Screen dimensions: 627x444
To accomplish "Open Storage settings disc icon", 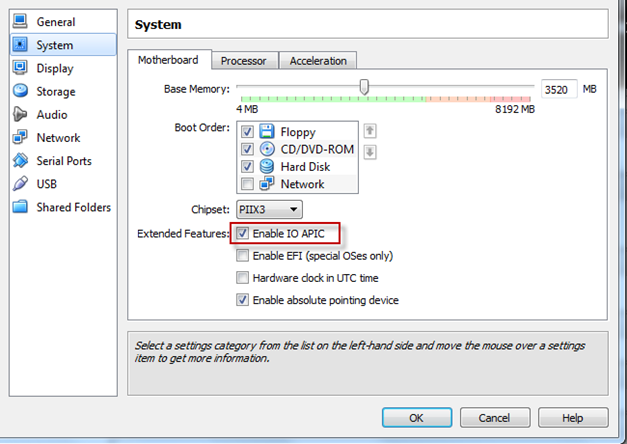I will tap(20, 91).
